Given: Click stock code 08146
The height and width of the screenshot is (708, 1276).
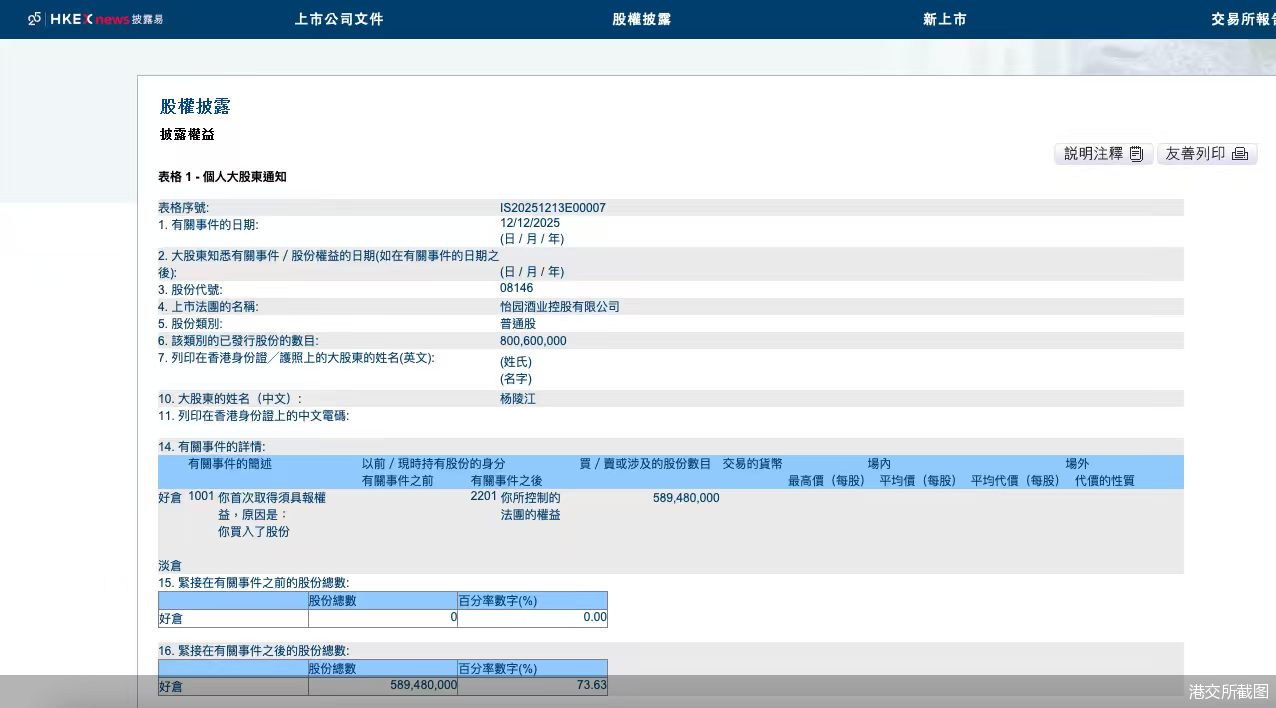Looking at the screenshot, I should coord(518,289).
